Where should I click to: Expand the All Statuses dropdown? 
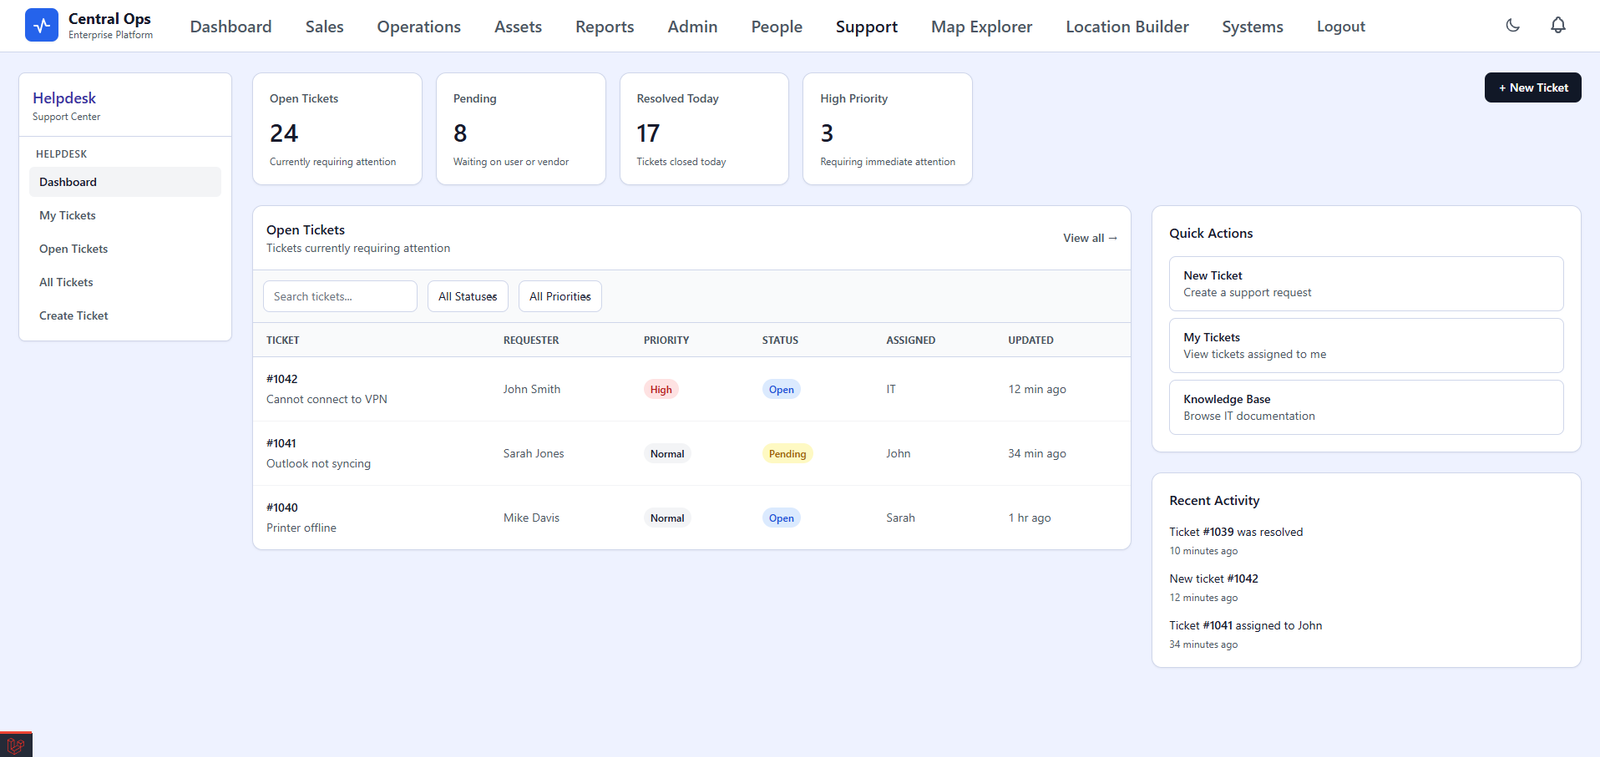[x=468, y=296]
